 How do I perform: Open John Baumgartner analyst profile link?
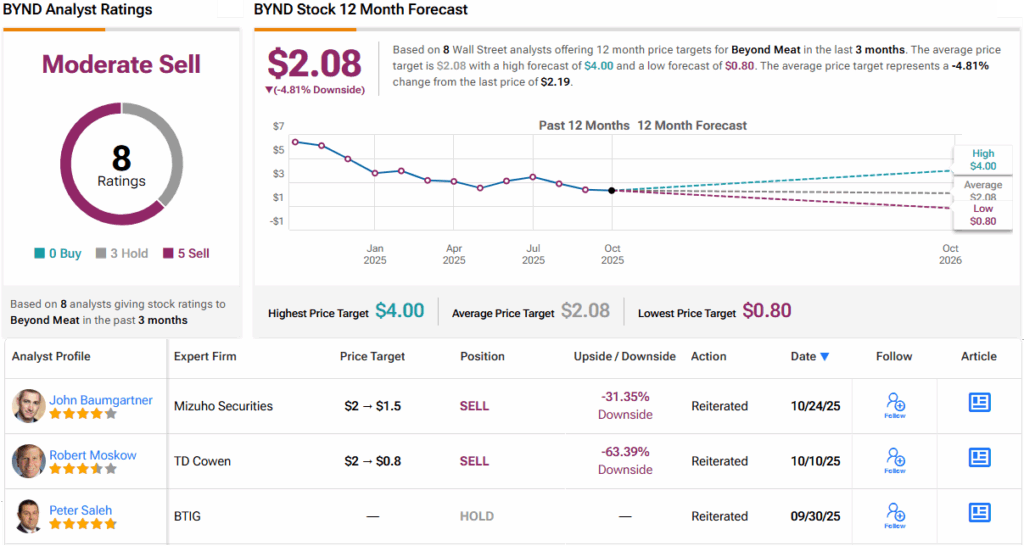pyautogui.click(x=101, y=400)
